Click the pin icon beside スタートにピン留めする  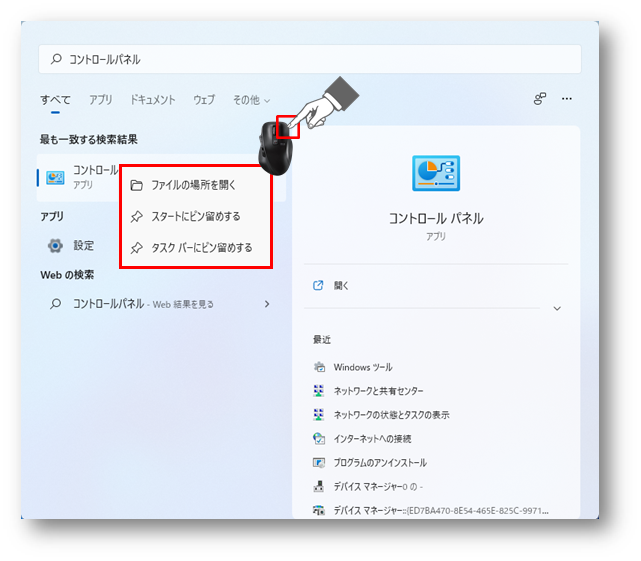point(136,216)
